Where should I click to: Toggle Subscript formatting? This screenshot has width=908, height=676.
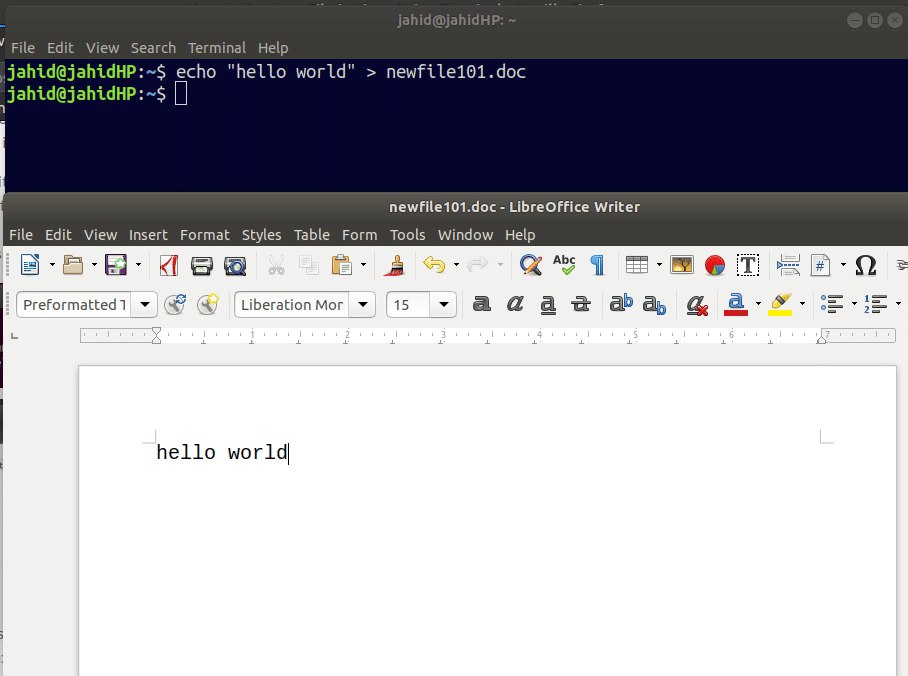654,305
